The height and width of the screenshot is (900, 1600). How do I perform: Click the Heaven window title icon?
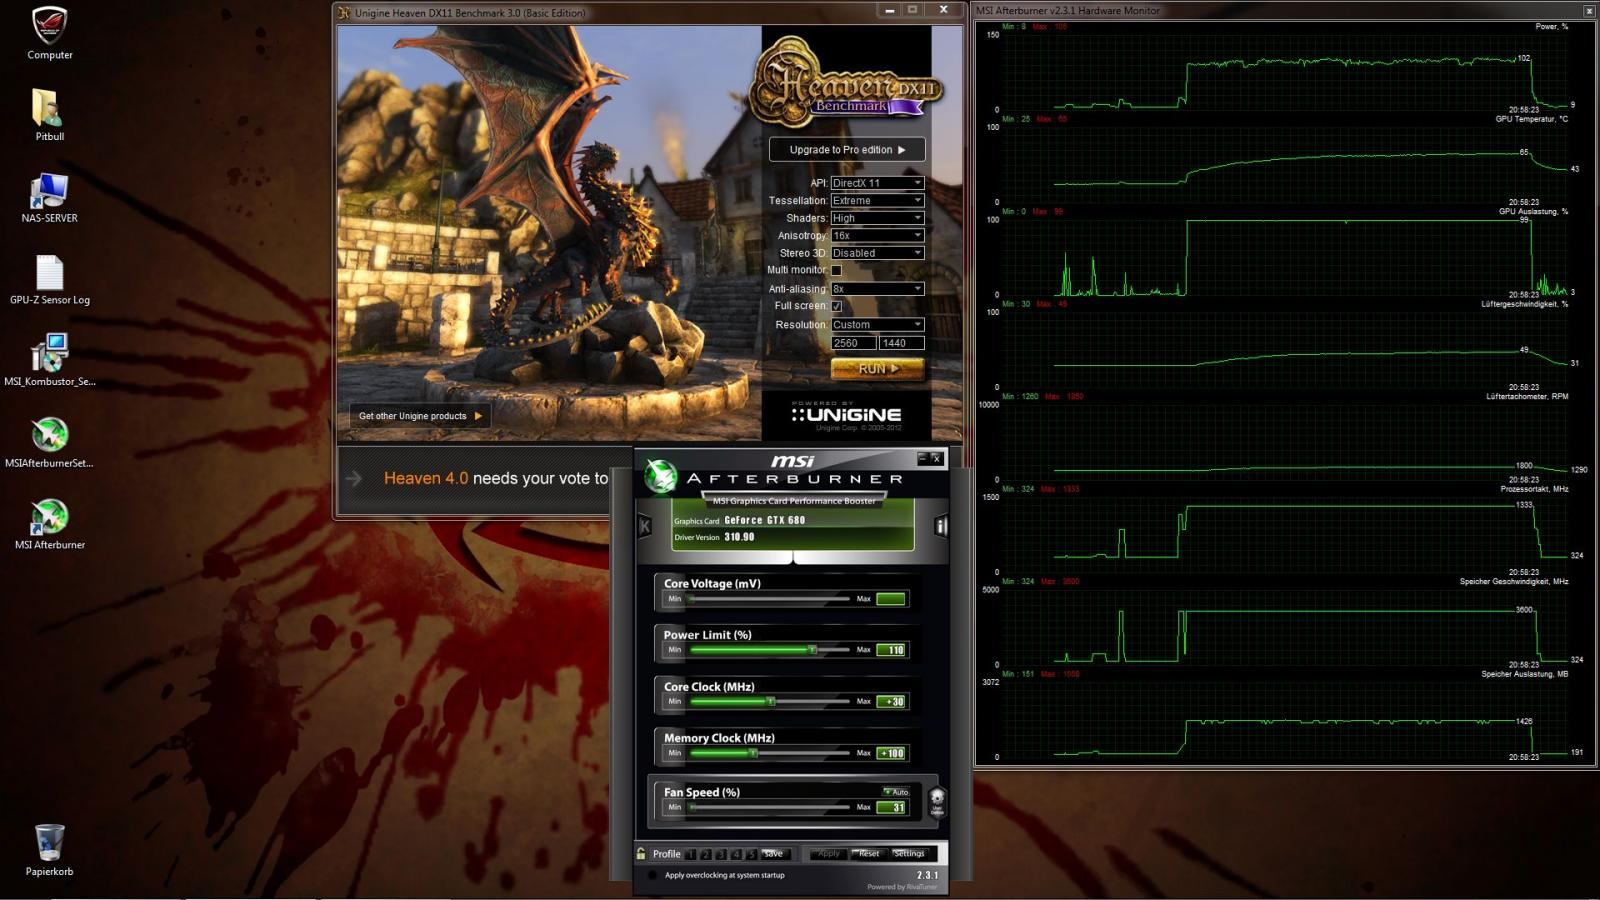tap(344, 12)
